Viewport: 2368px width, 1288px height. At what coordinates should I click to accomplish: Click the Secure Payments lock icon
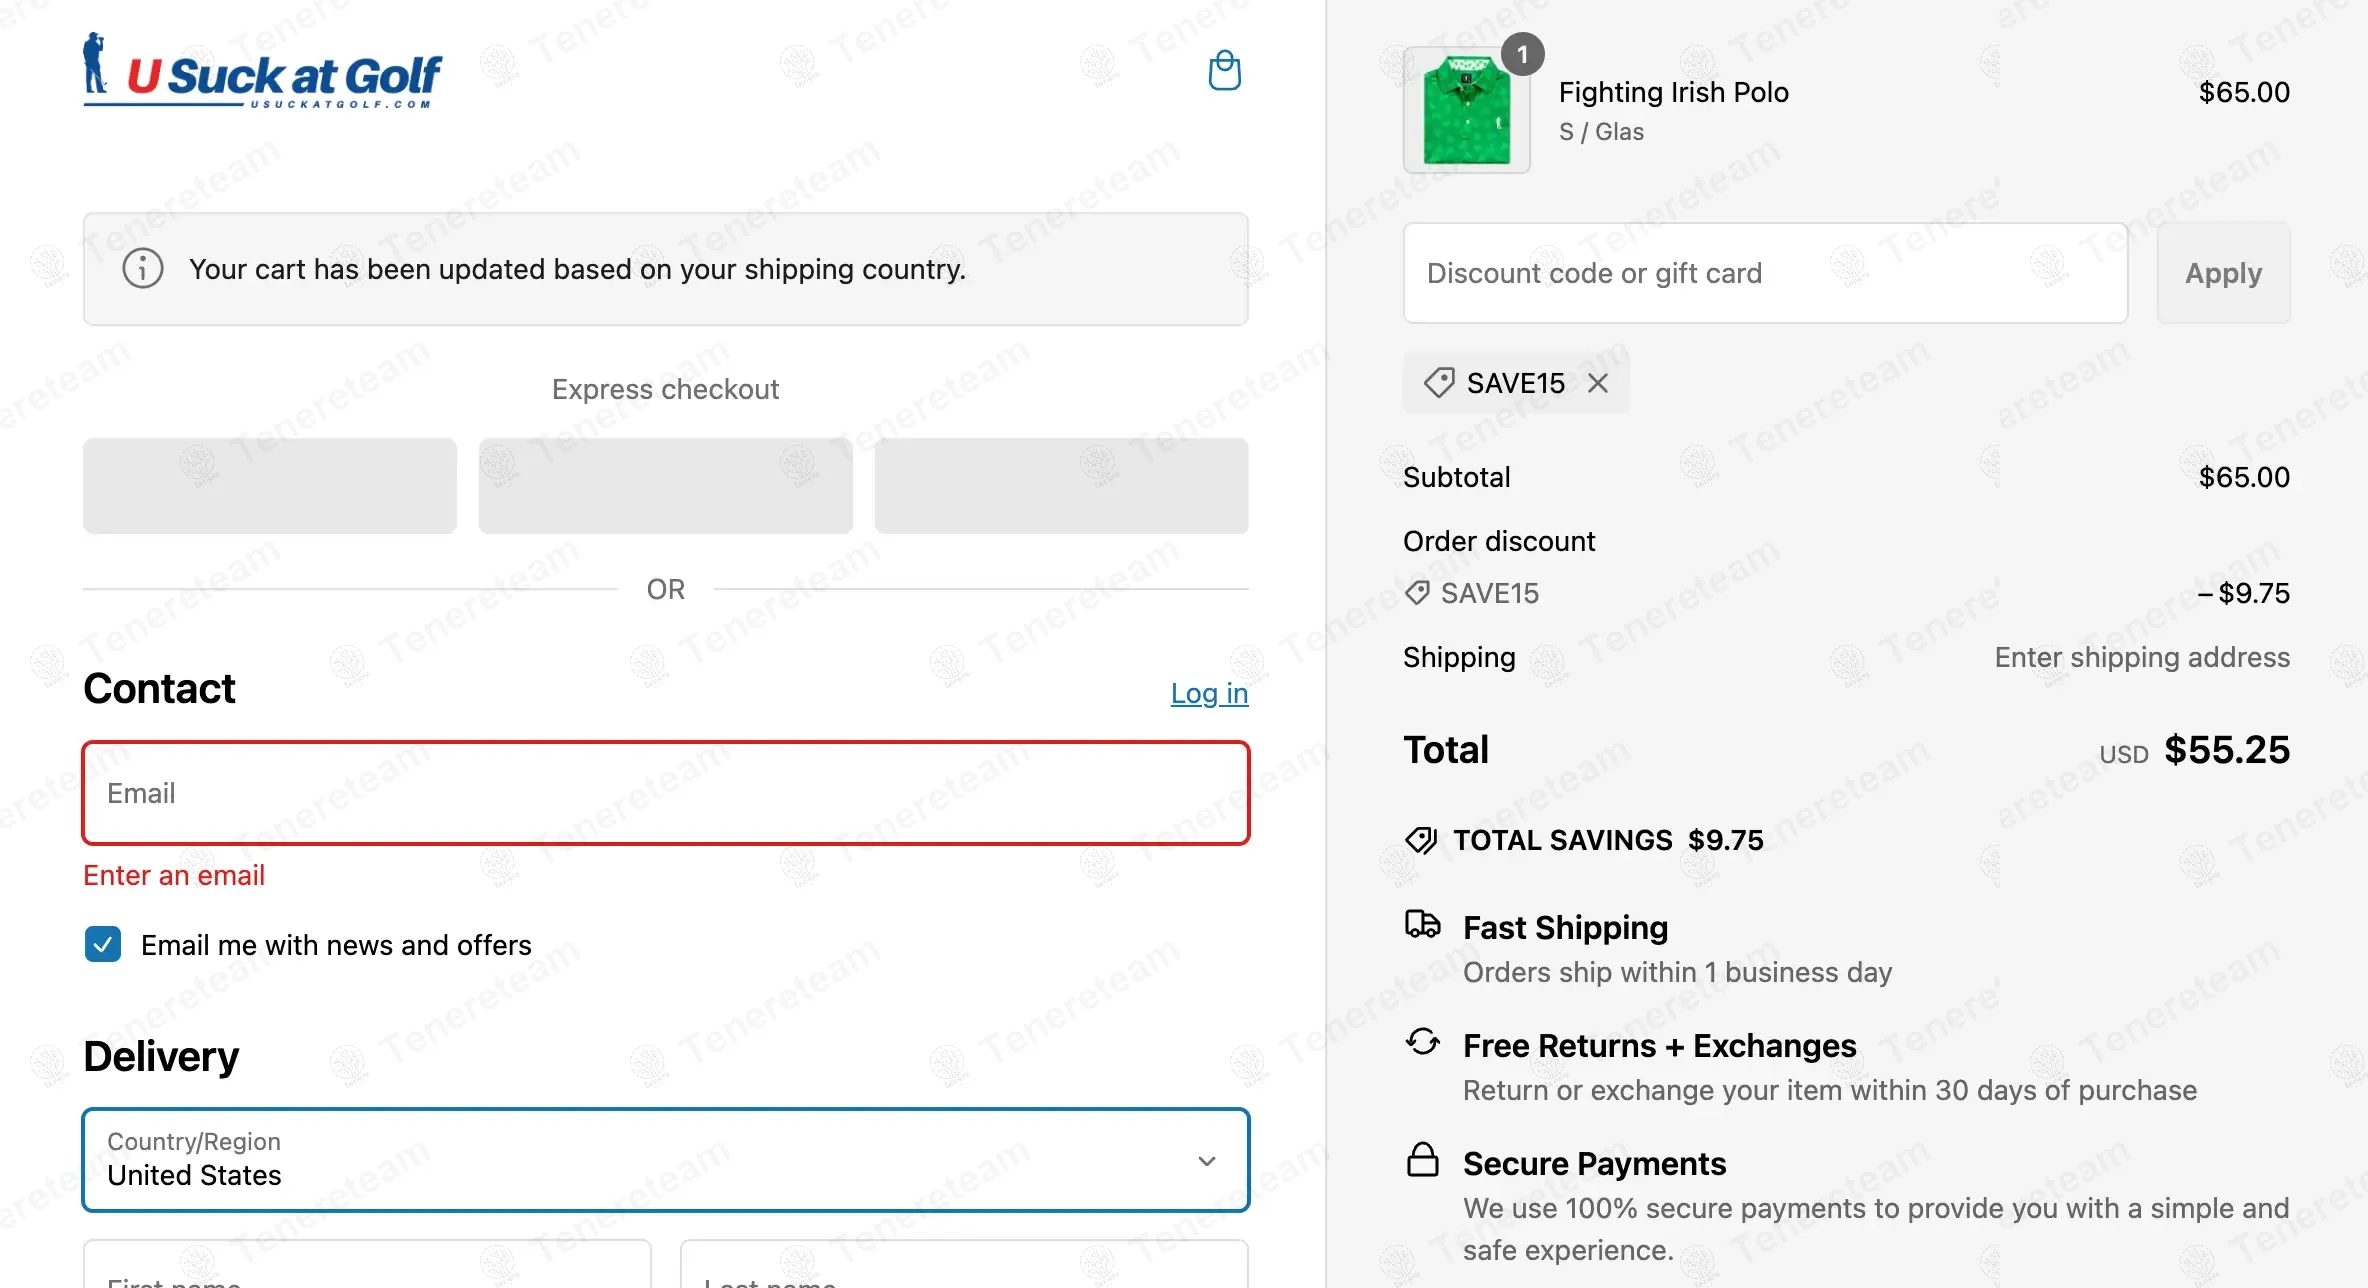(x=1422, y=1160)
